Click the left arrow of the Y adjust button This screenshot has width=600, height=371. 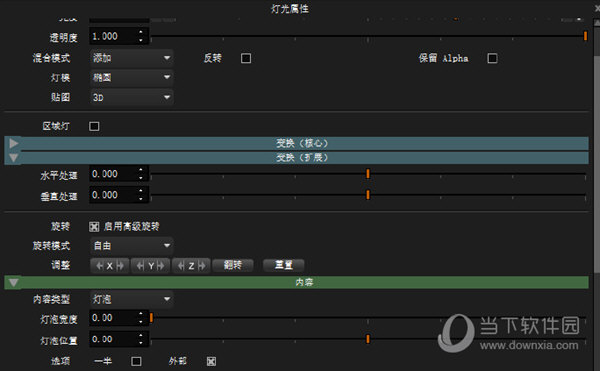coord(140,265)
